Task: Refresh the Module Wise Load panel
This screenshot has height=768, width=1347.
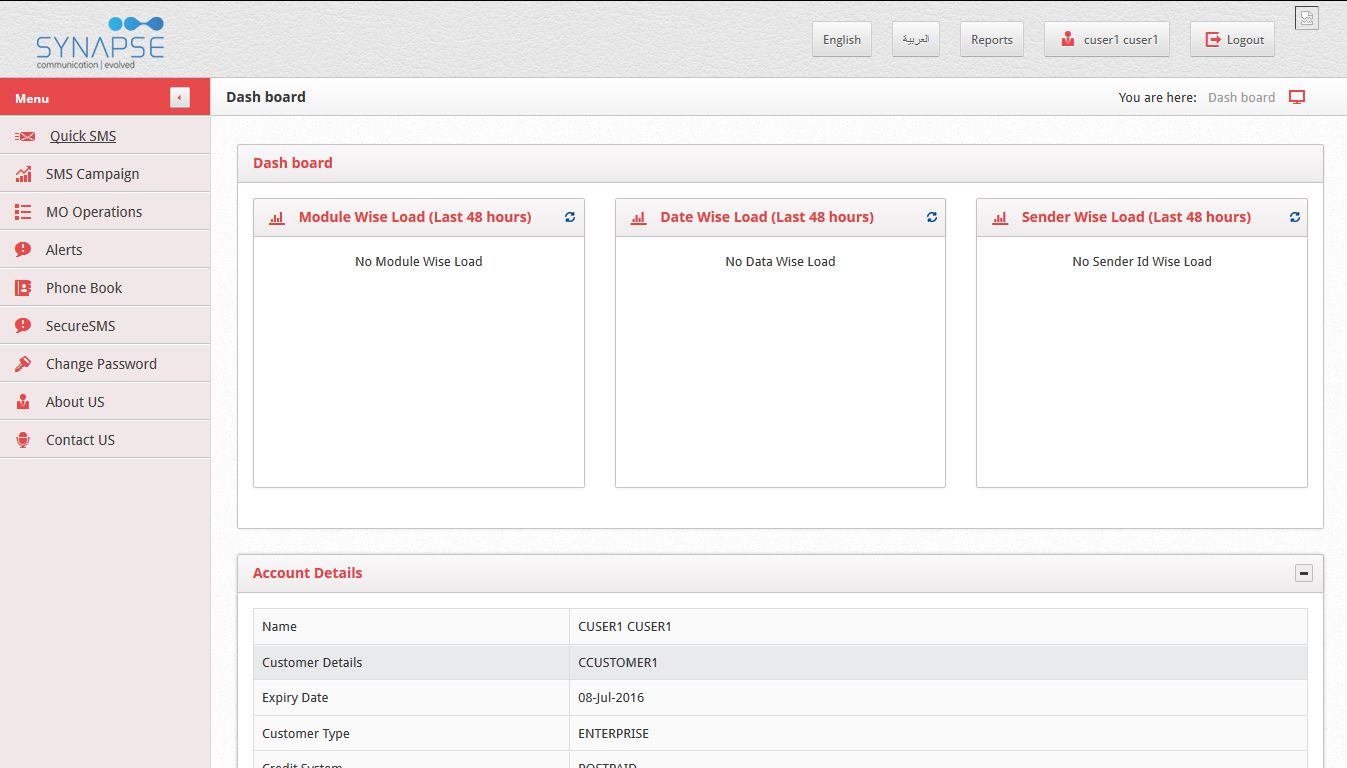Action: (x=570, y=217)
